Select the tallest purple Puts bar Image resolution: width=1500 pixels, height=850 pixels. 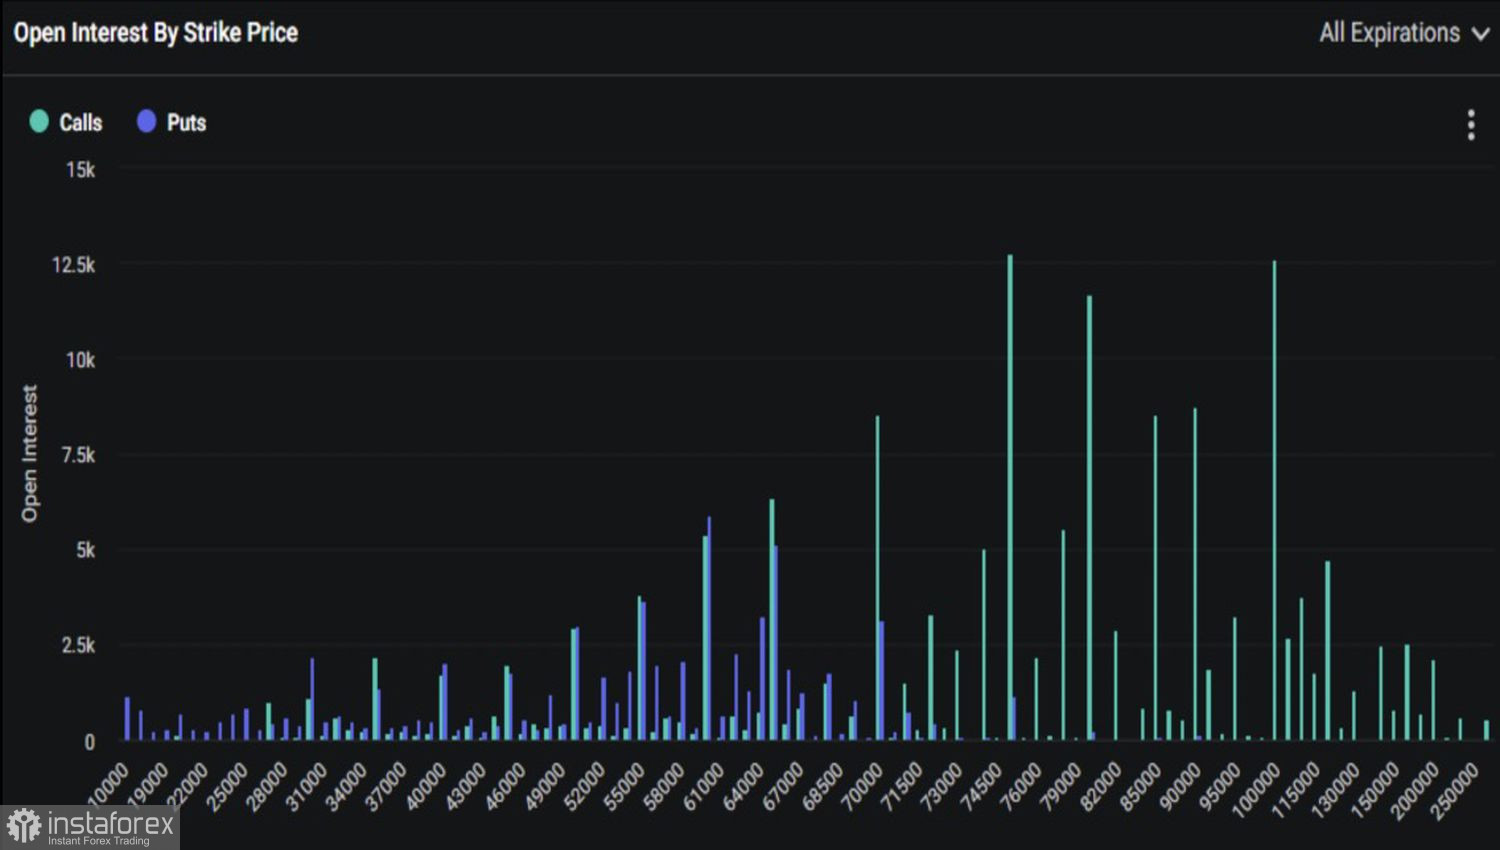(x=709, y=628)
